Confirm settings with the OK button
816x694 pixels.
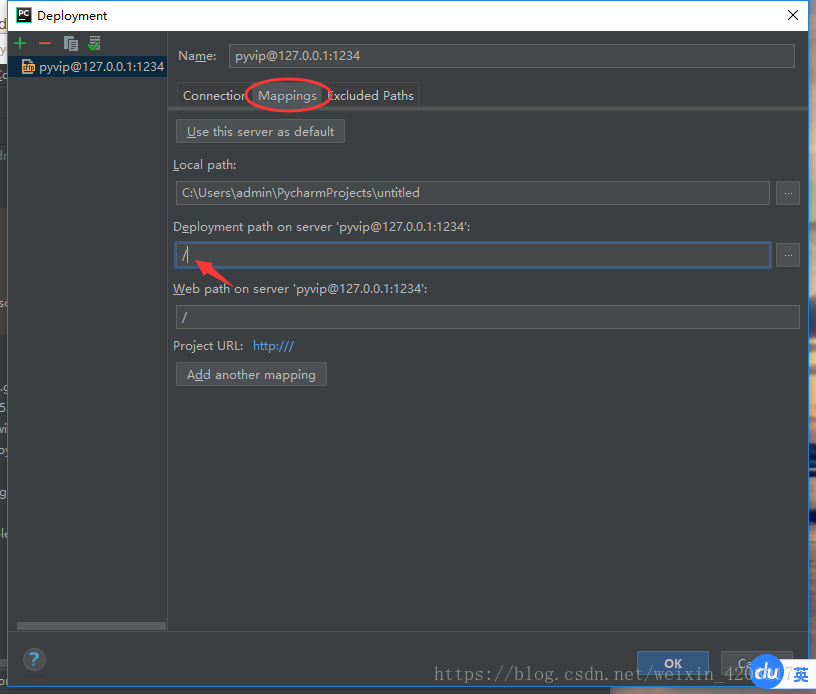coord(672,663)
